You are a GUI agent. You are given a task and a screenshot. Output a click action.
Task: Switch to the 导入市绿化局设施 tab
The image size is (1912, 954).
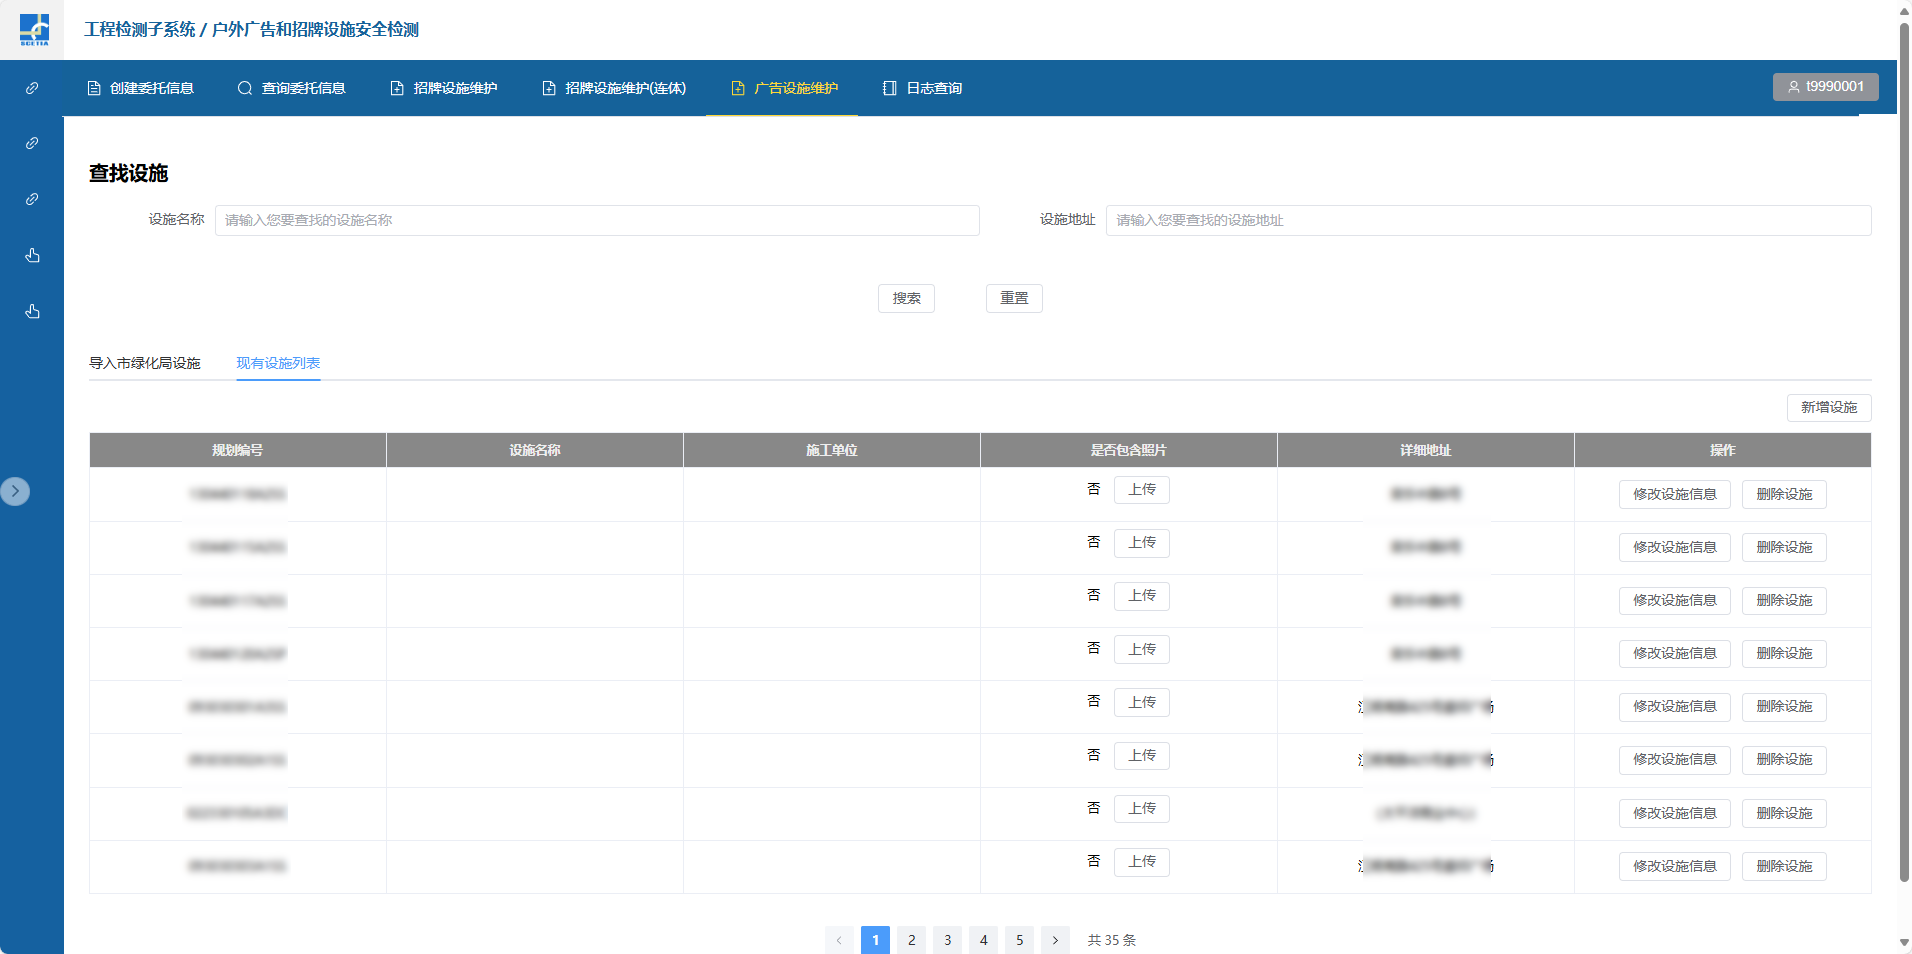(x=145, y=363)
